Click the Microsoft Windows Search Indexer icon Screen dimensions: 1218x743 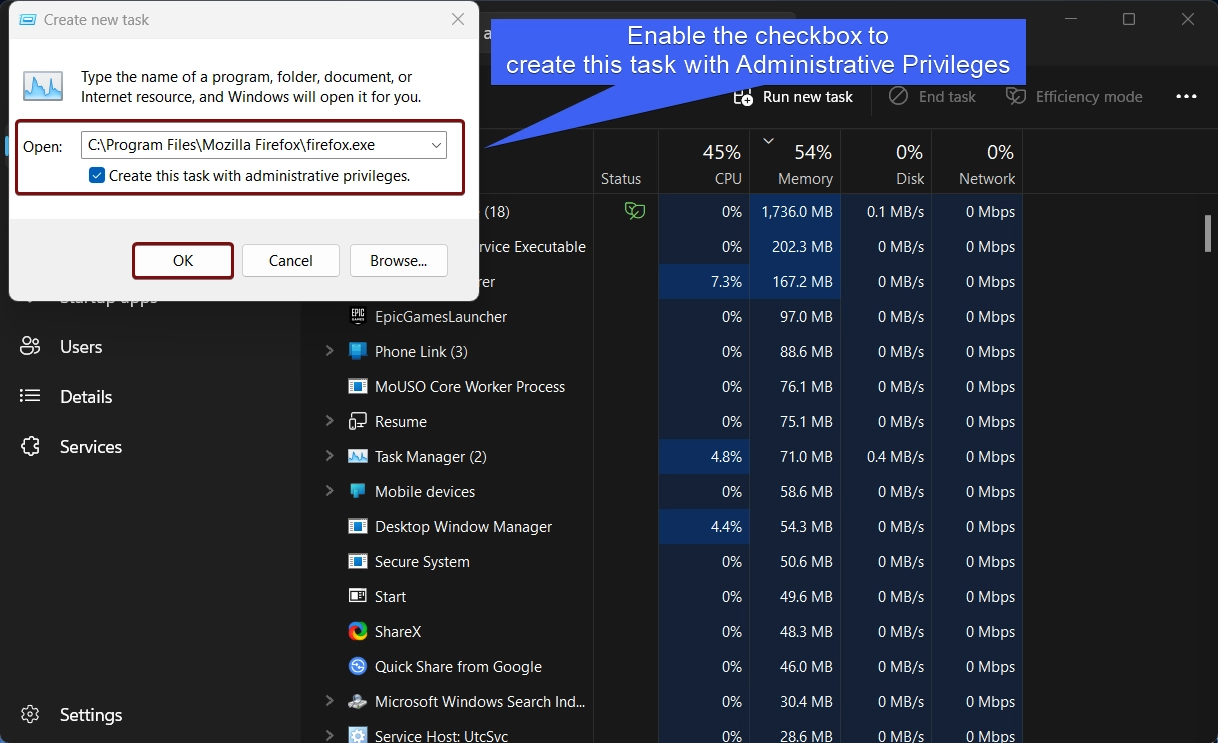point(358,701)
